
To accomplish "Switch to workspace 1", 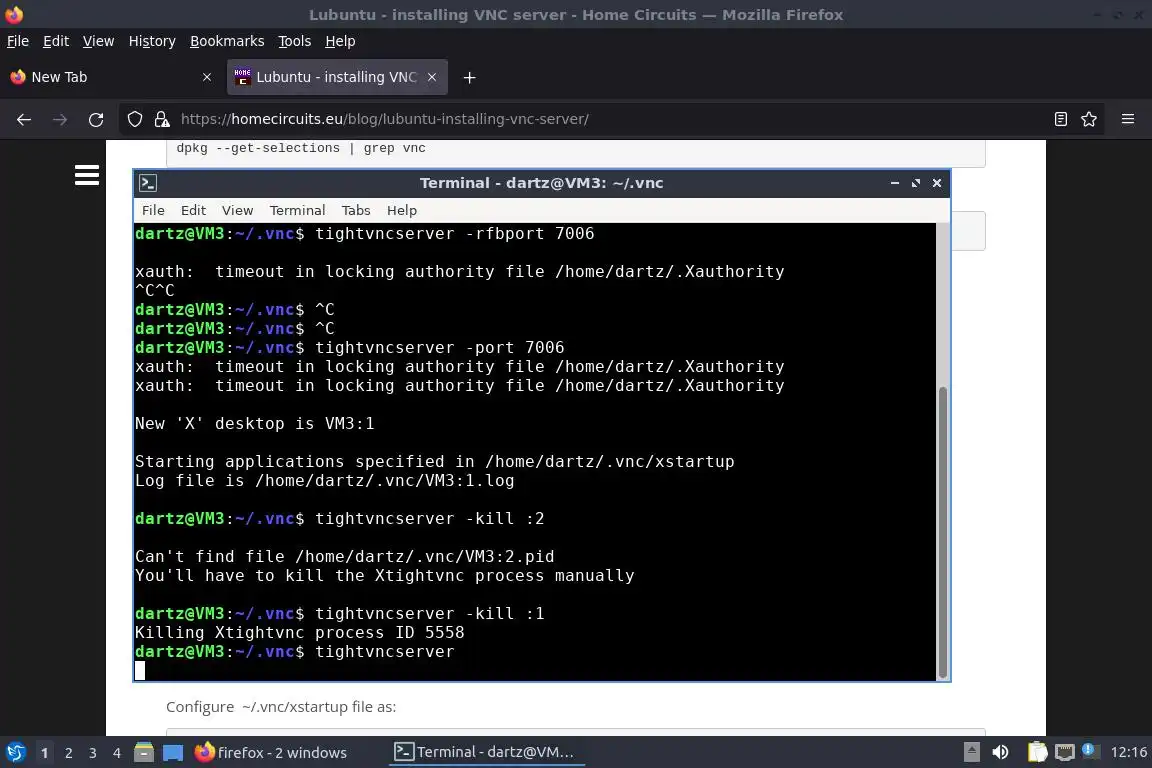I will (x=44, y=753).
